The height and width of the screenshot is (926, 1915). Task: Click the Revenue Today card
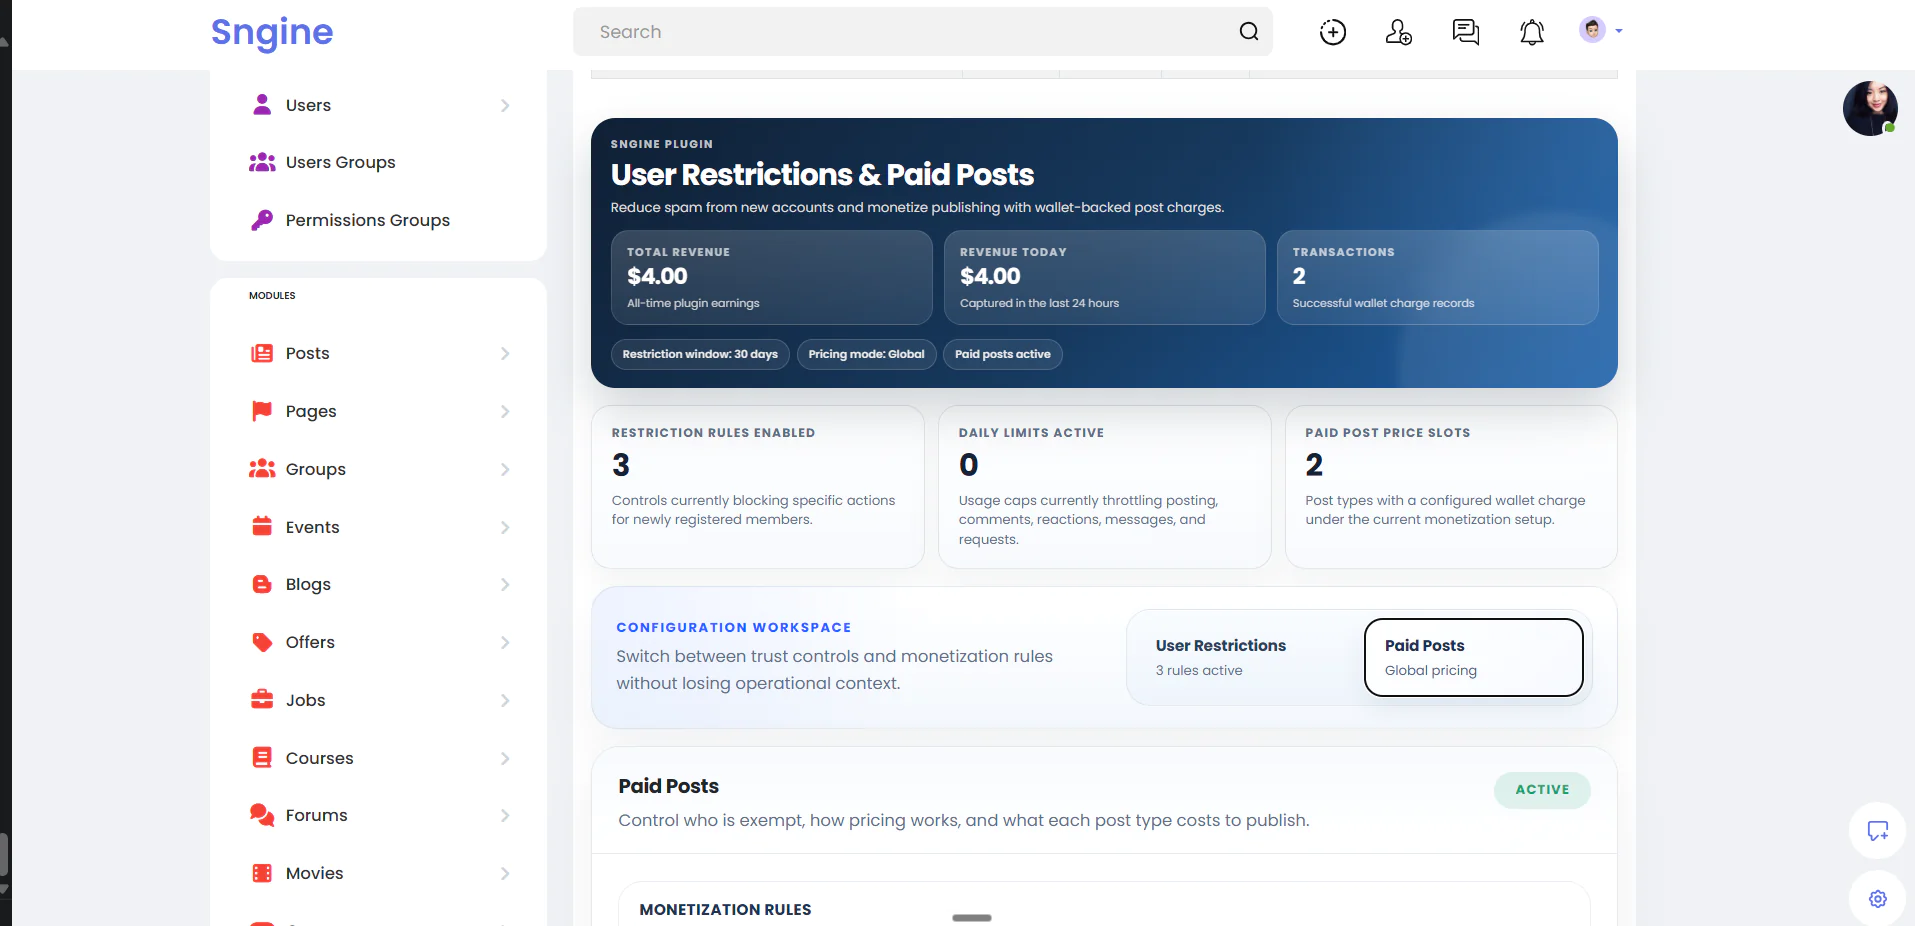pos(1105,277)
